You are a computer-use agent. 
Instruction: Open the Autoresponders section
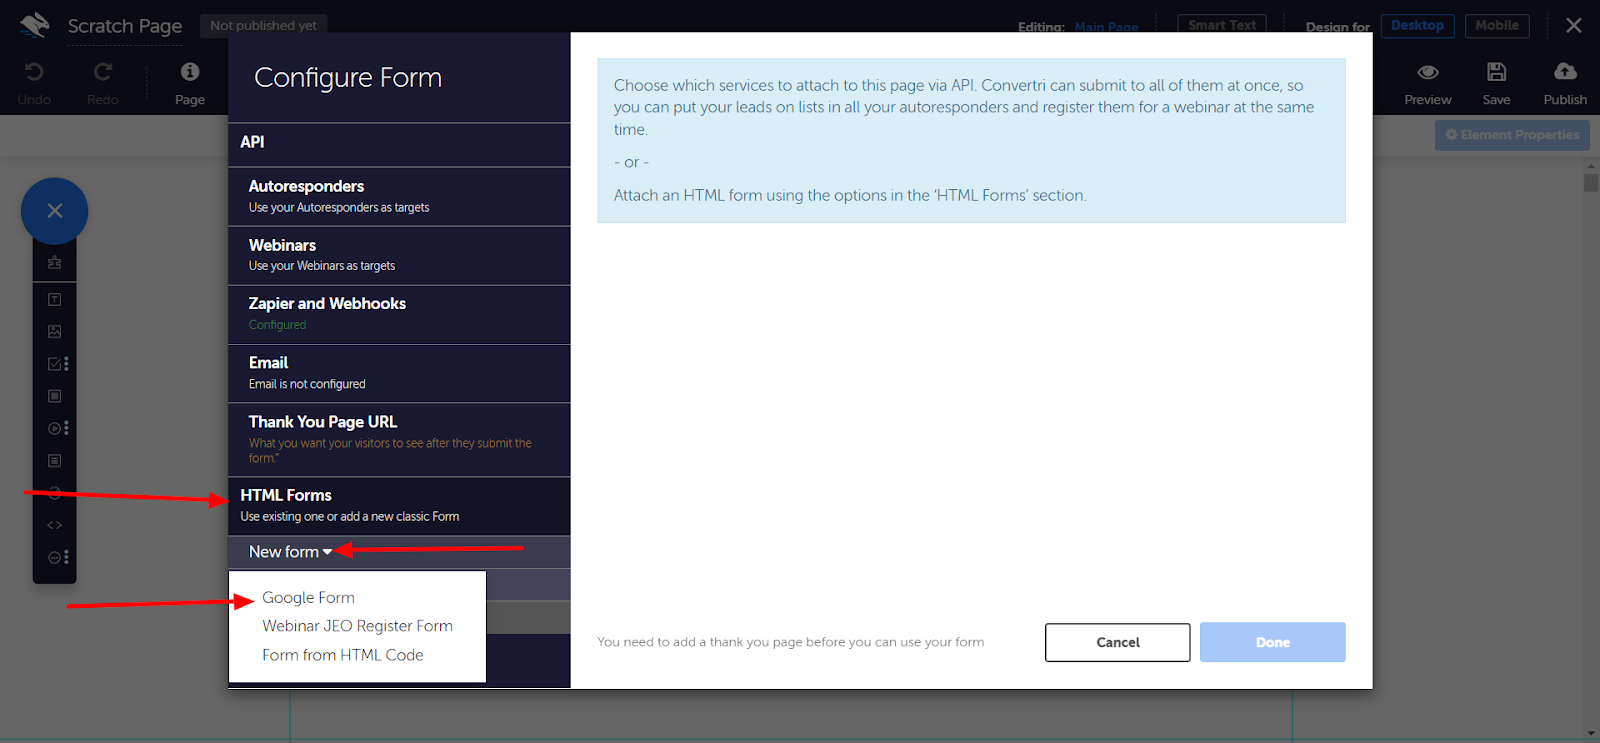click(399, 196)
